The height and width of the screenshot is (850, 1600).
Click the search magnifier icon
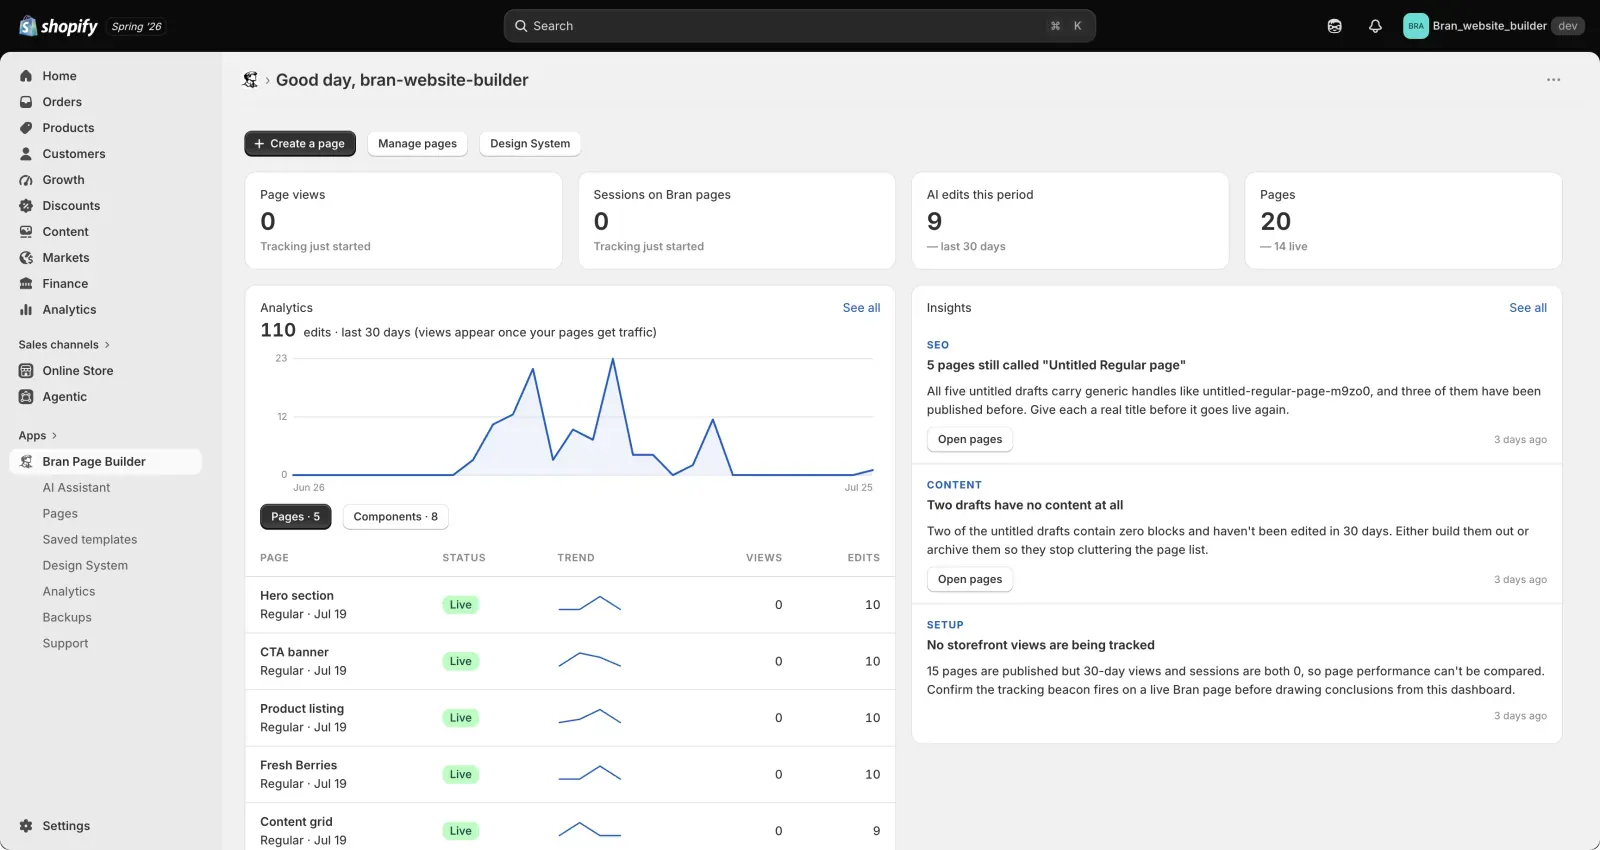(x=521, y=26)
